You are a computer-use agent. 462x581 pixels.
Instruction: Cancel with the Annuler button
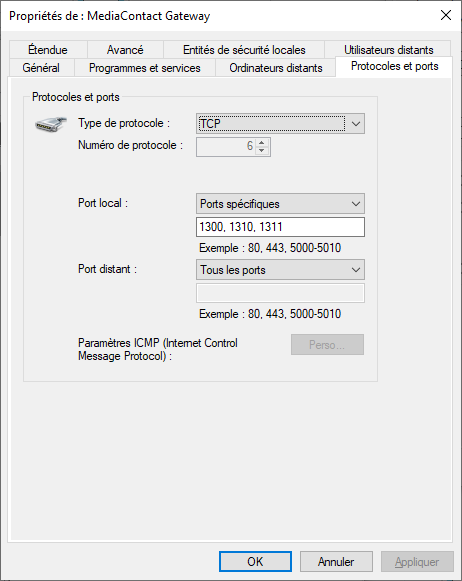pos(336,562)
